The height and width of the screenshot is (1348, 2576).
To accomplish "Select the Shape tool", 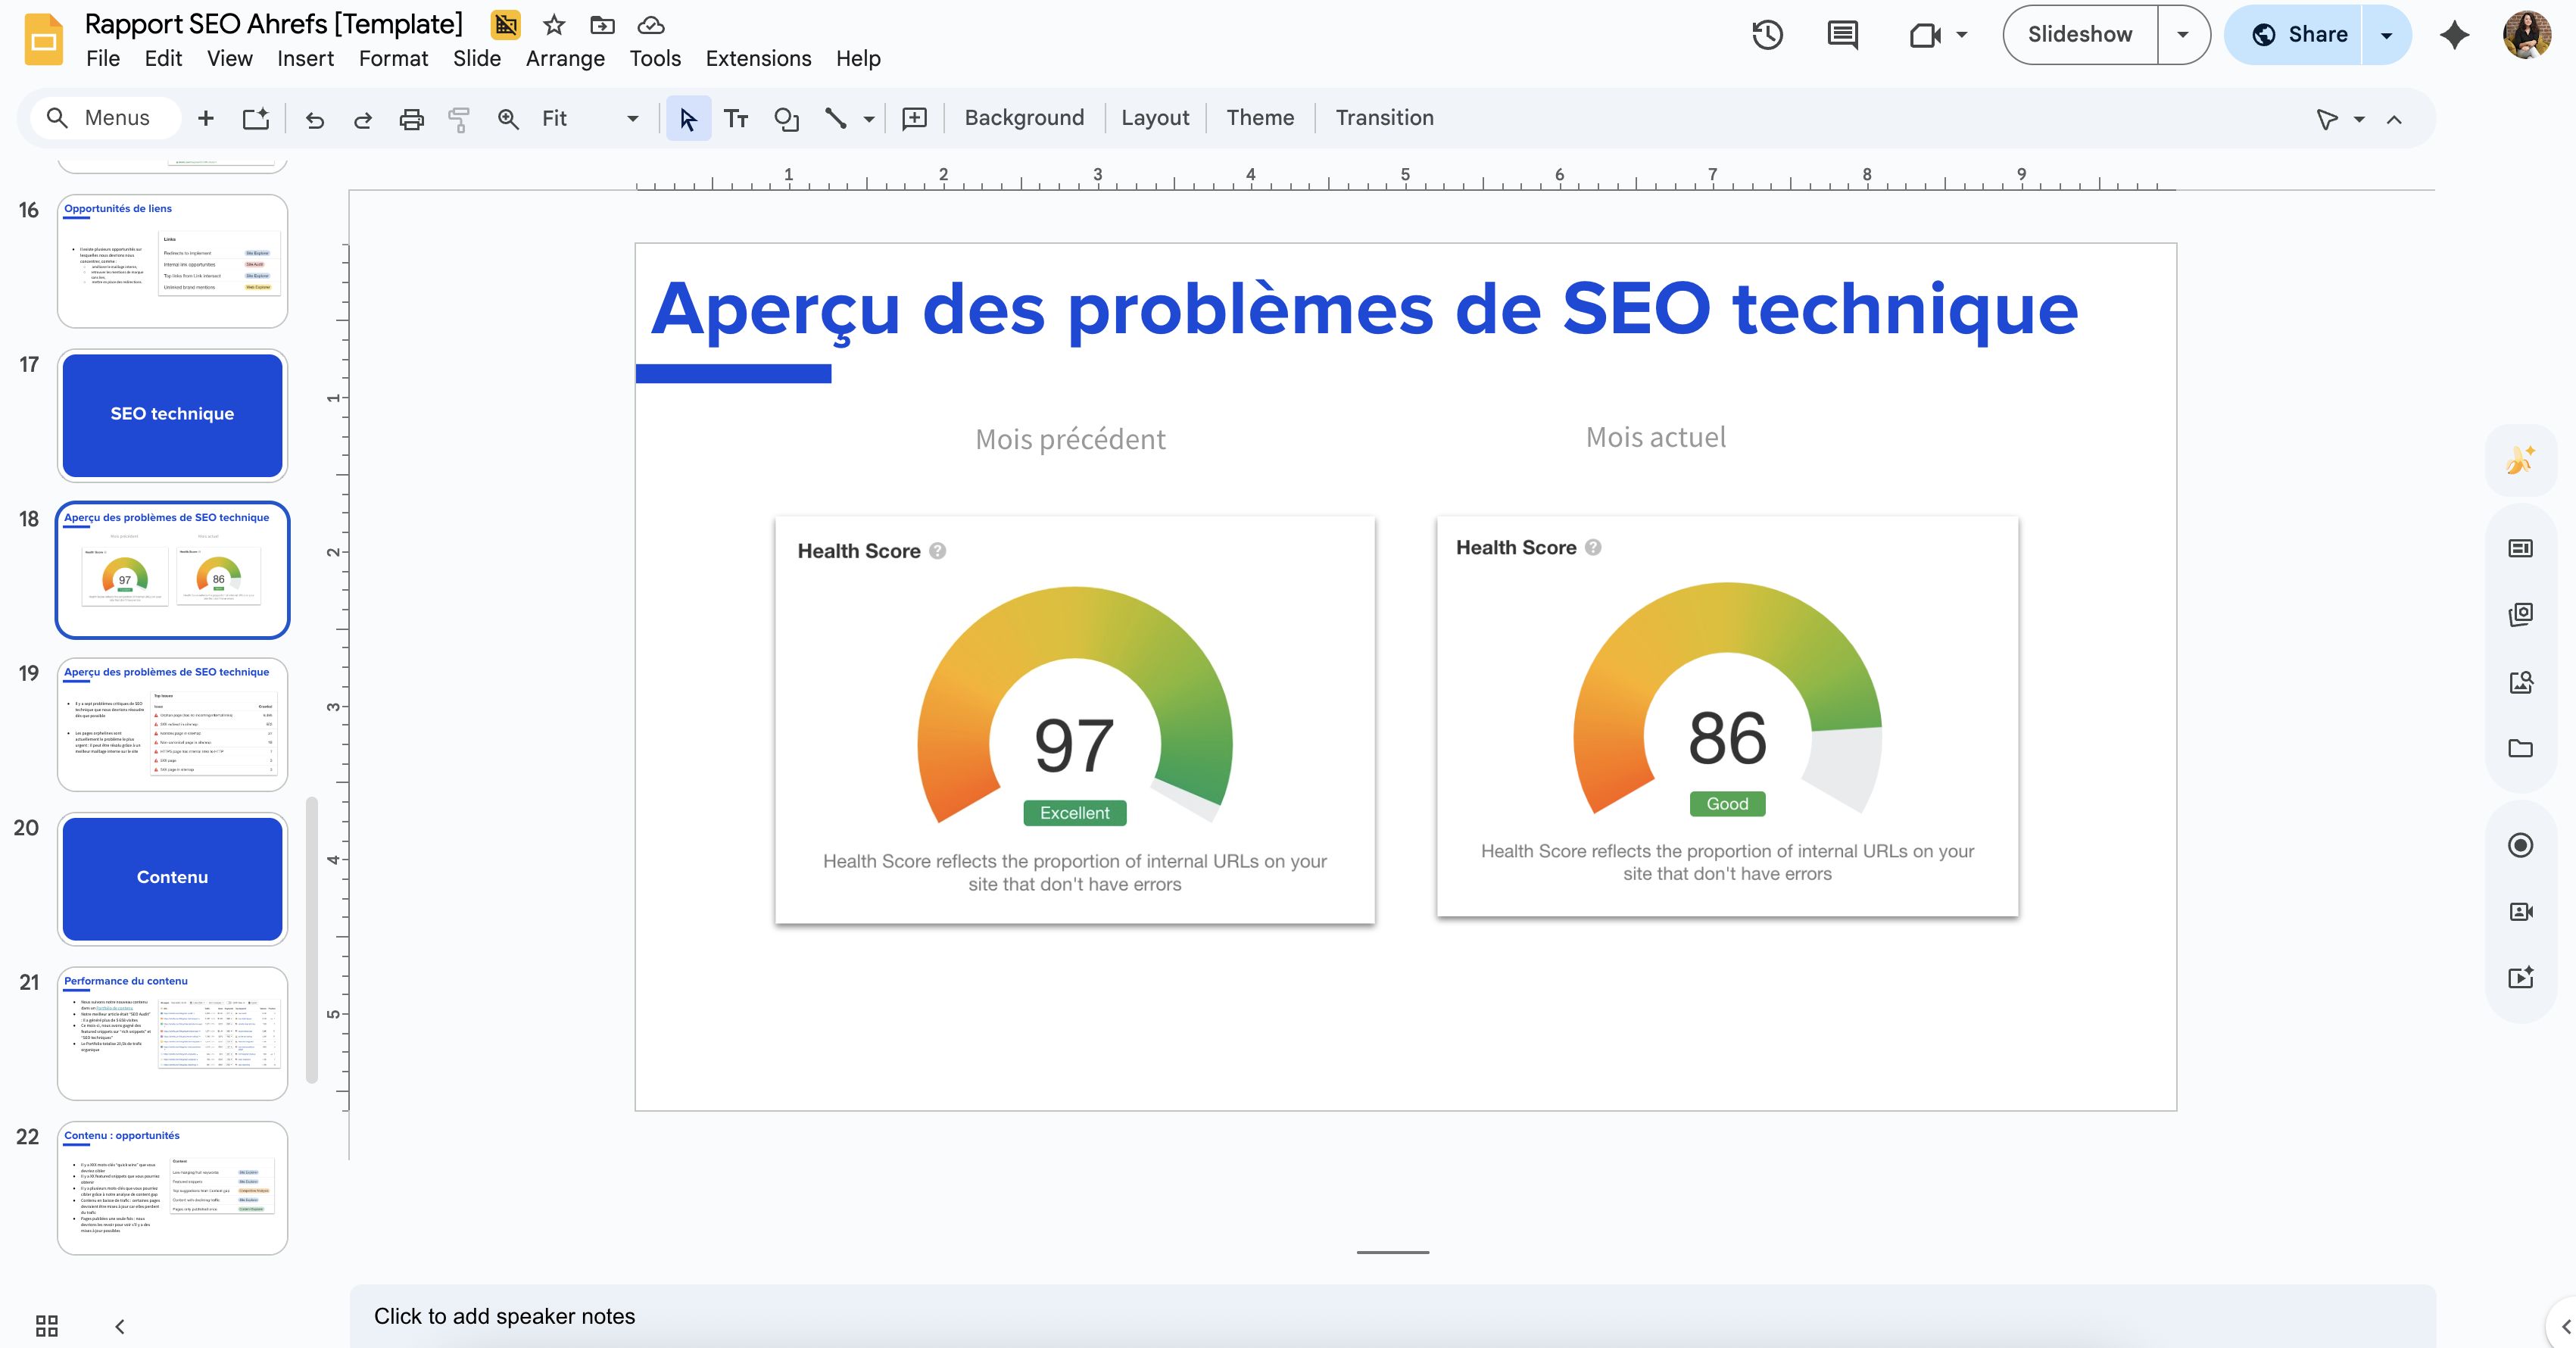I will [786, 118].
